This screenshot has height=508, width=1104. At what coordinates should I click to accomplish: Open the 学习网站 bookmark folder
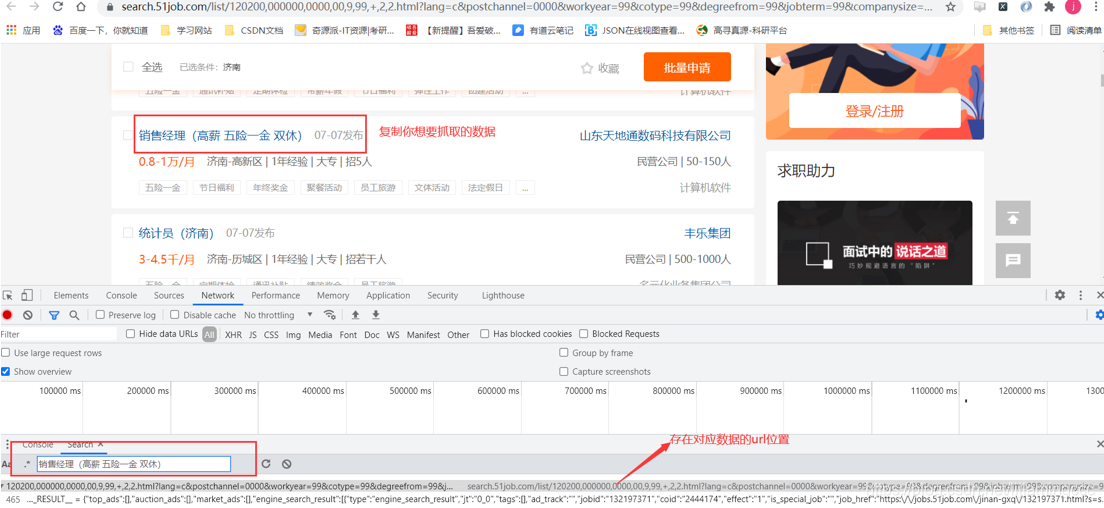point(187,30)
